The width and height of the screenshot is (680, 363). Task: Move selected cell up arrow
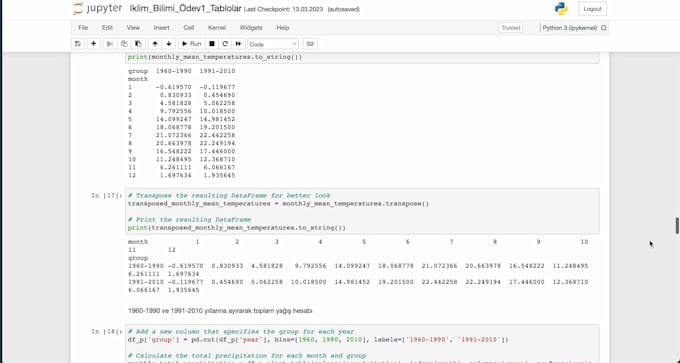pyautogui.click(x=155, y=44)
